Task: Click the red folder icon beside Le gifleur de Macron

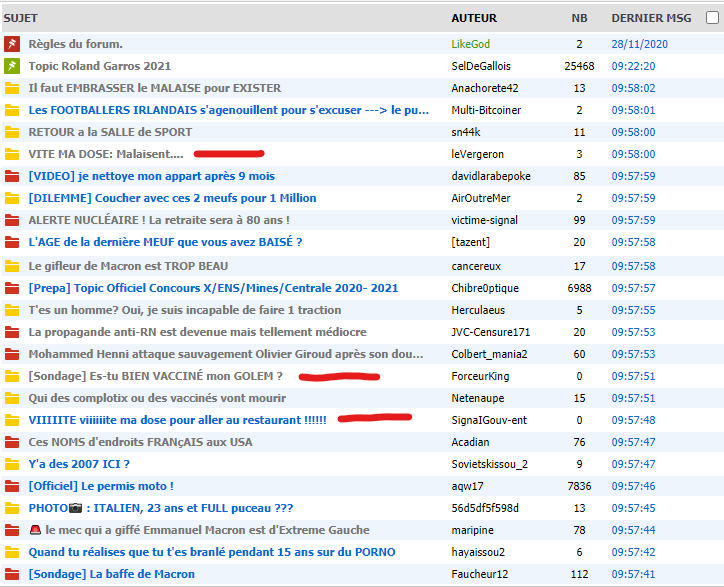Action: 12,266
